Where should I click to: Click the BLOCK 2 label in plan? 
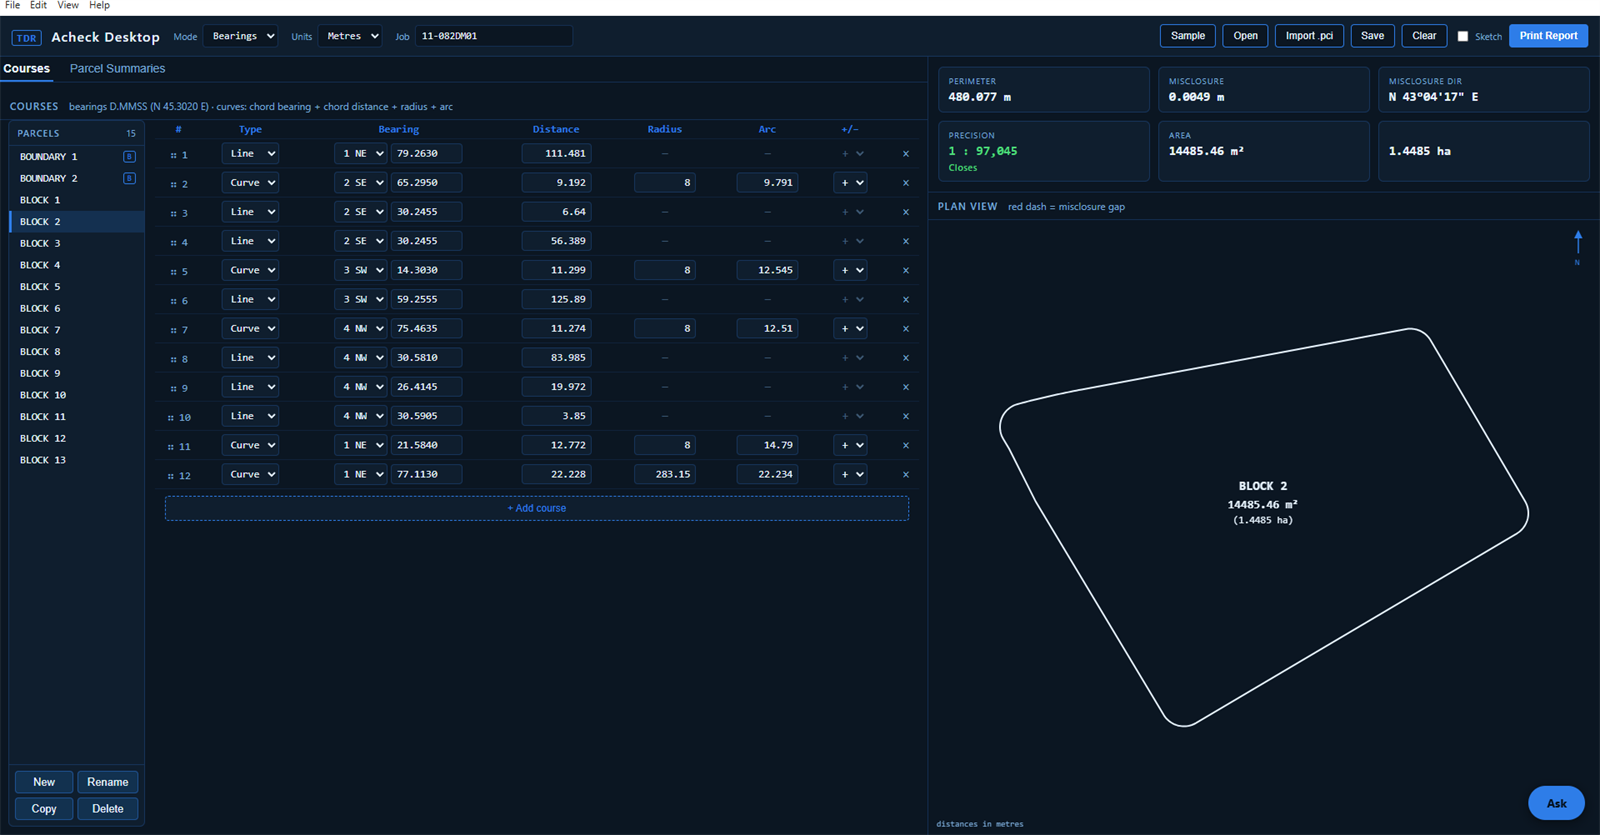click(x=1263, y=487)
